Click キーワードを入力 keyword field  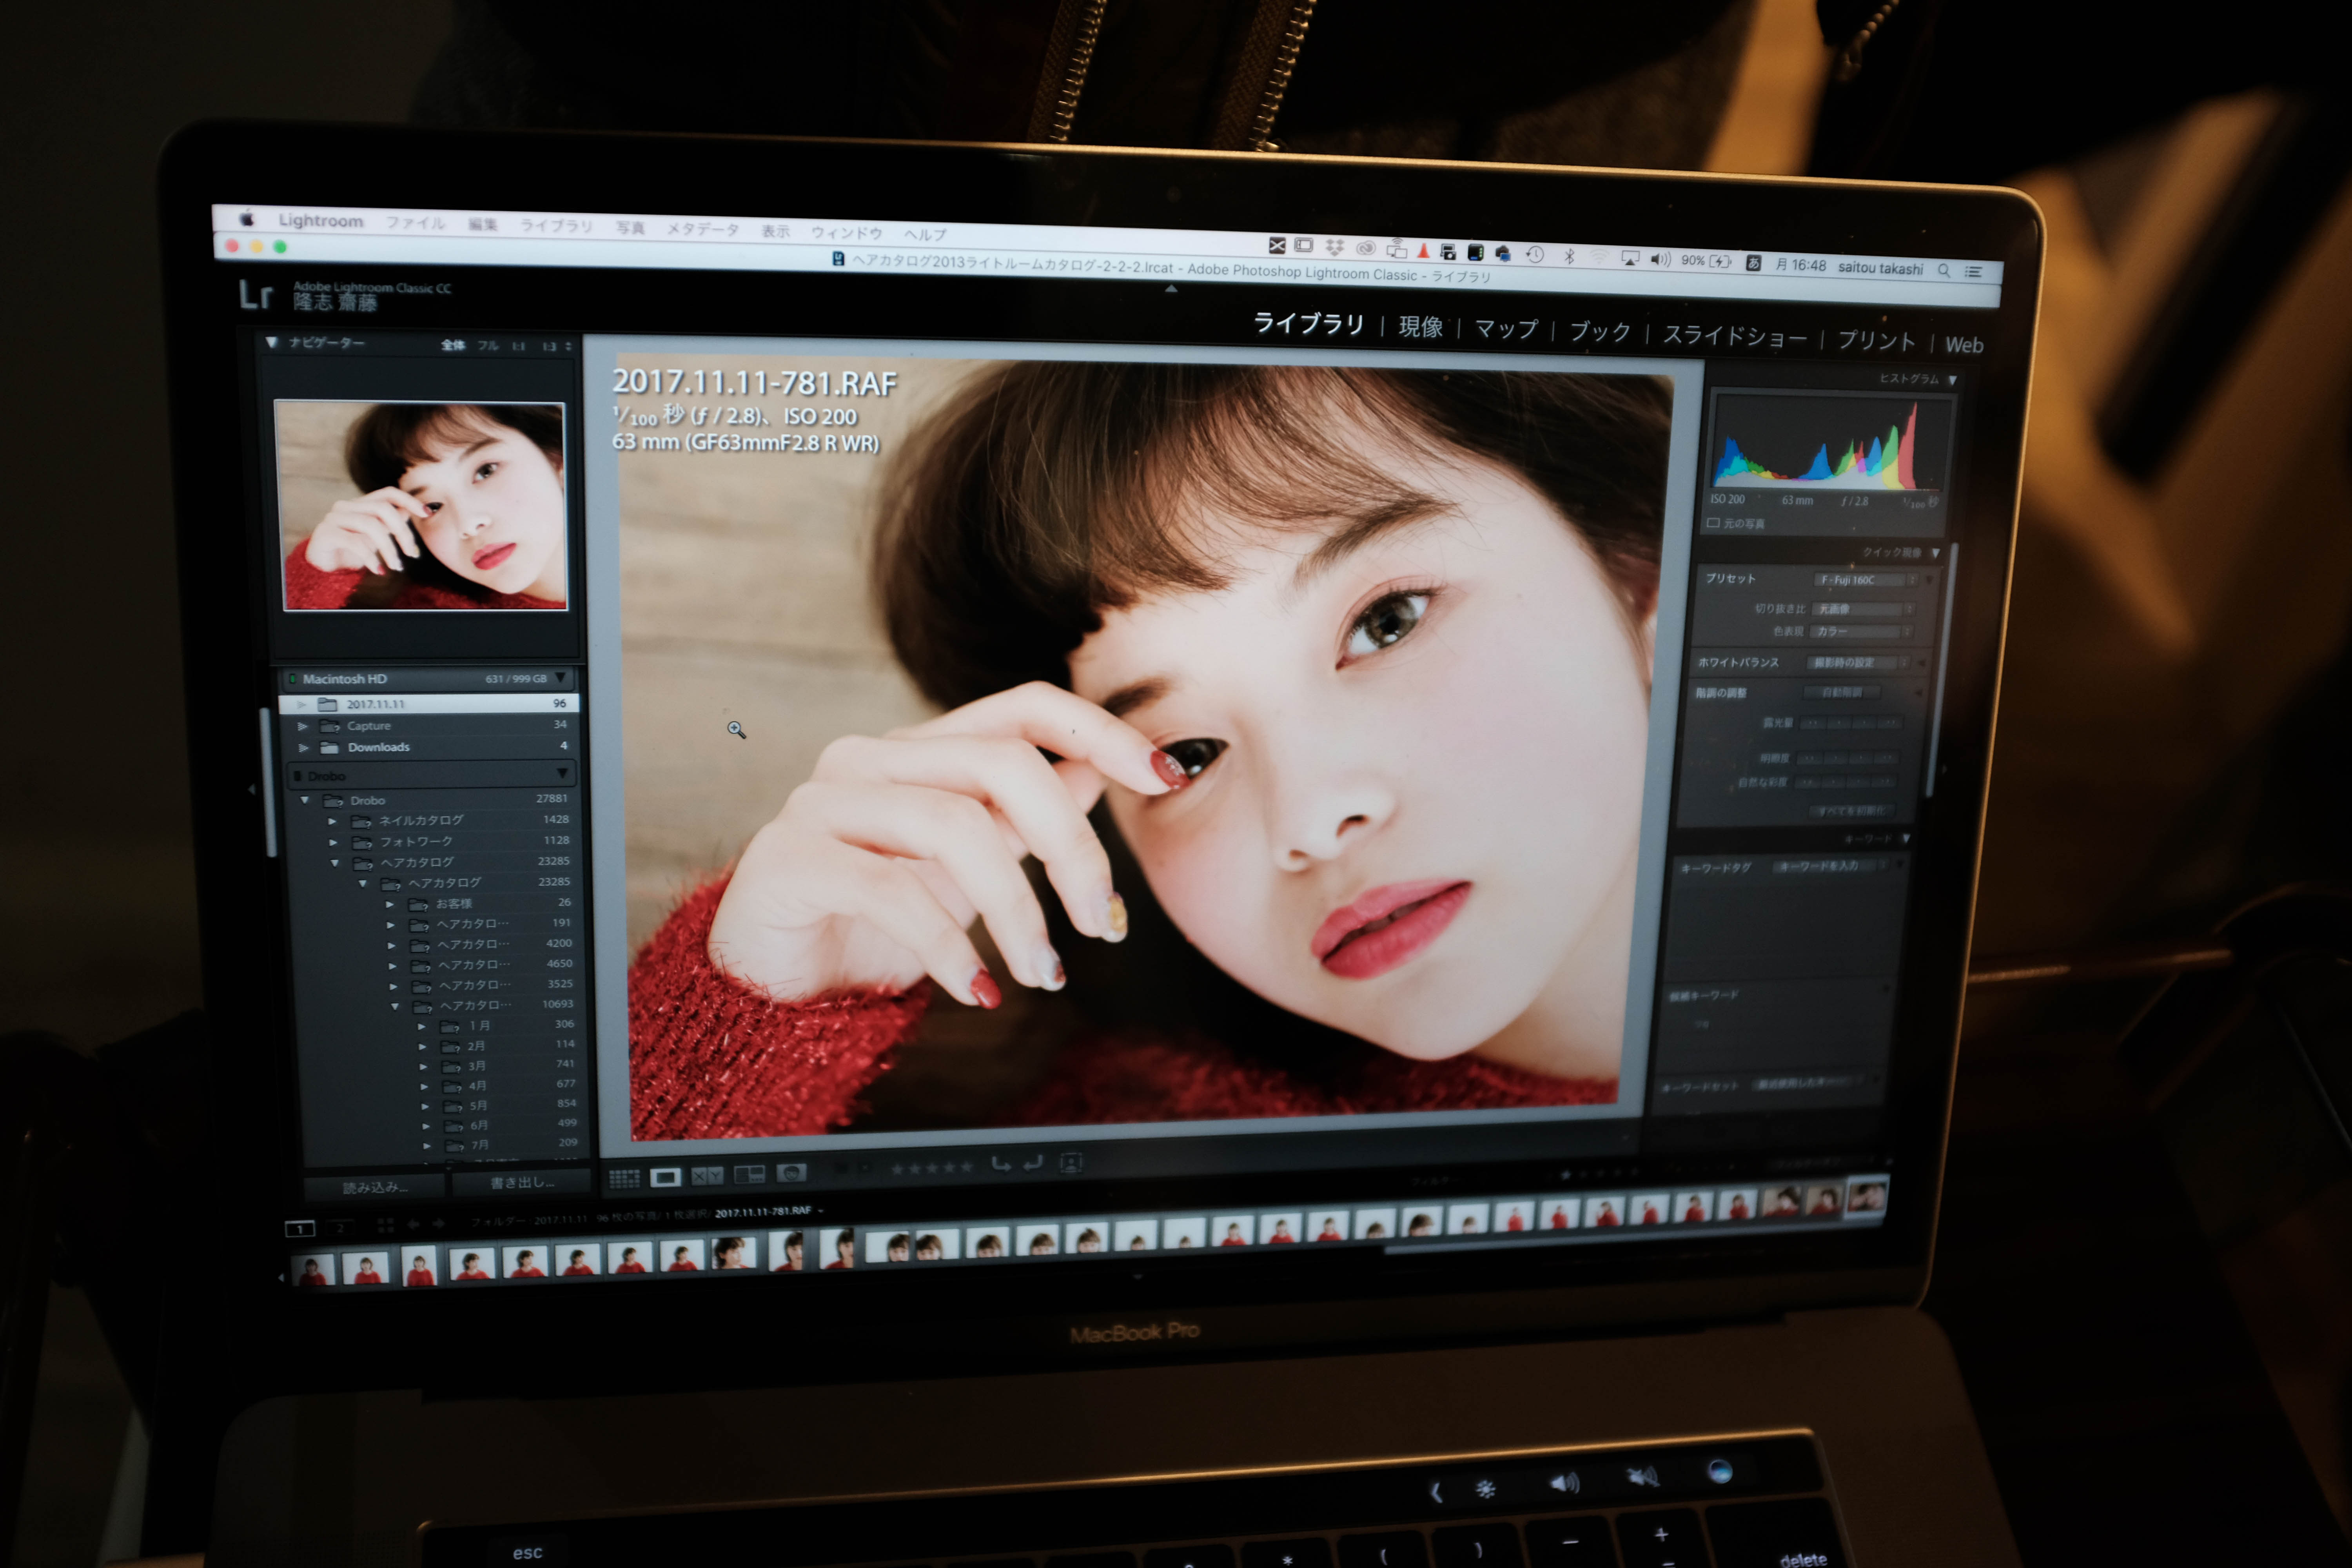[x=1830, y=866]
